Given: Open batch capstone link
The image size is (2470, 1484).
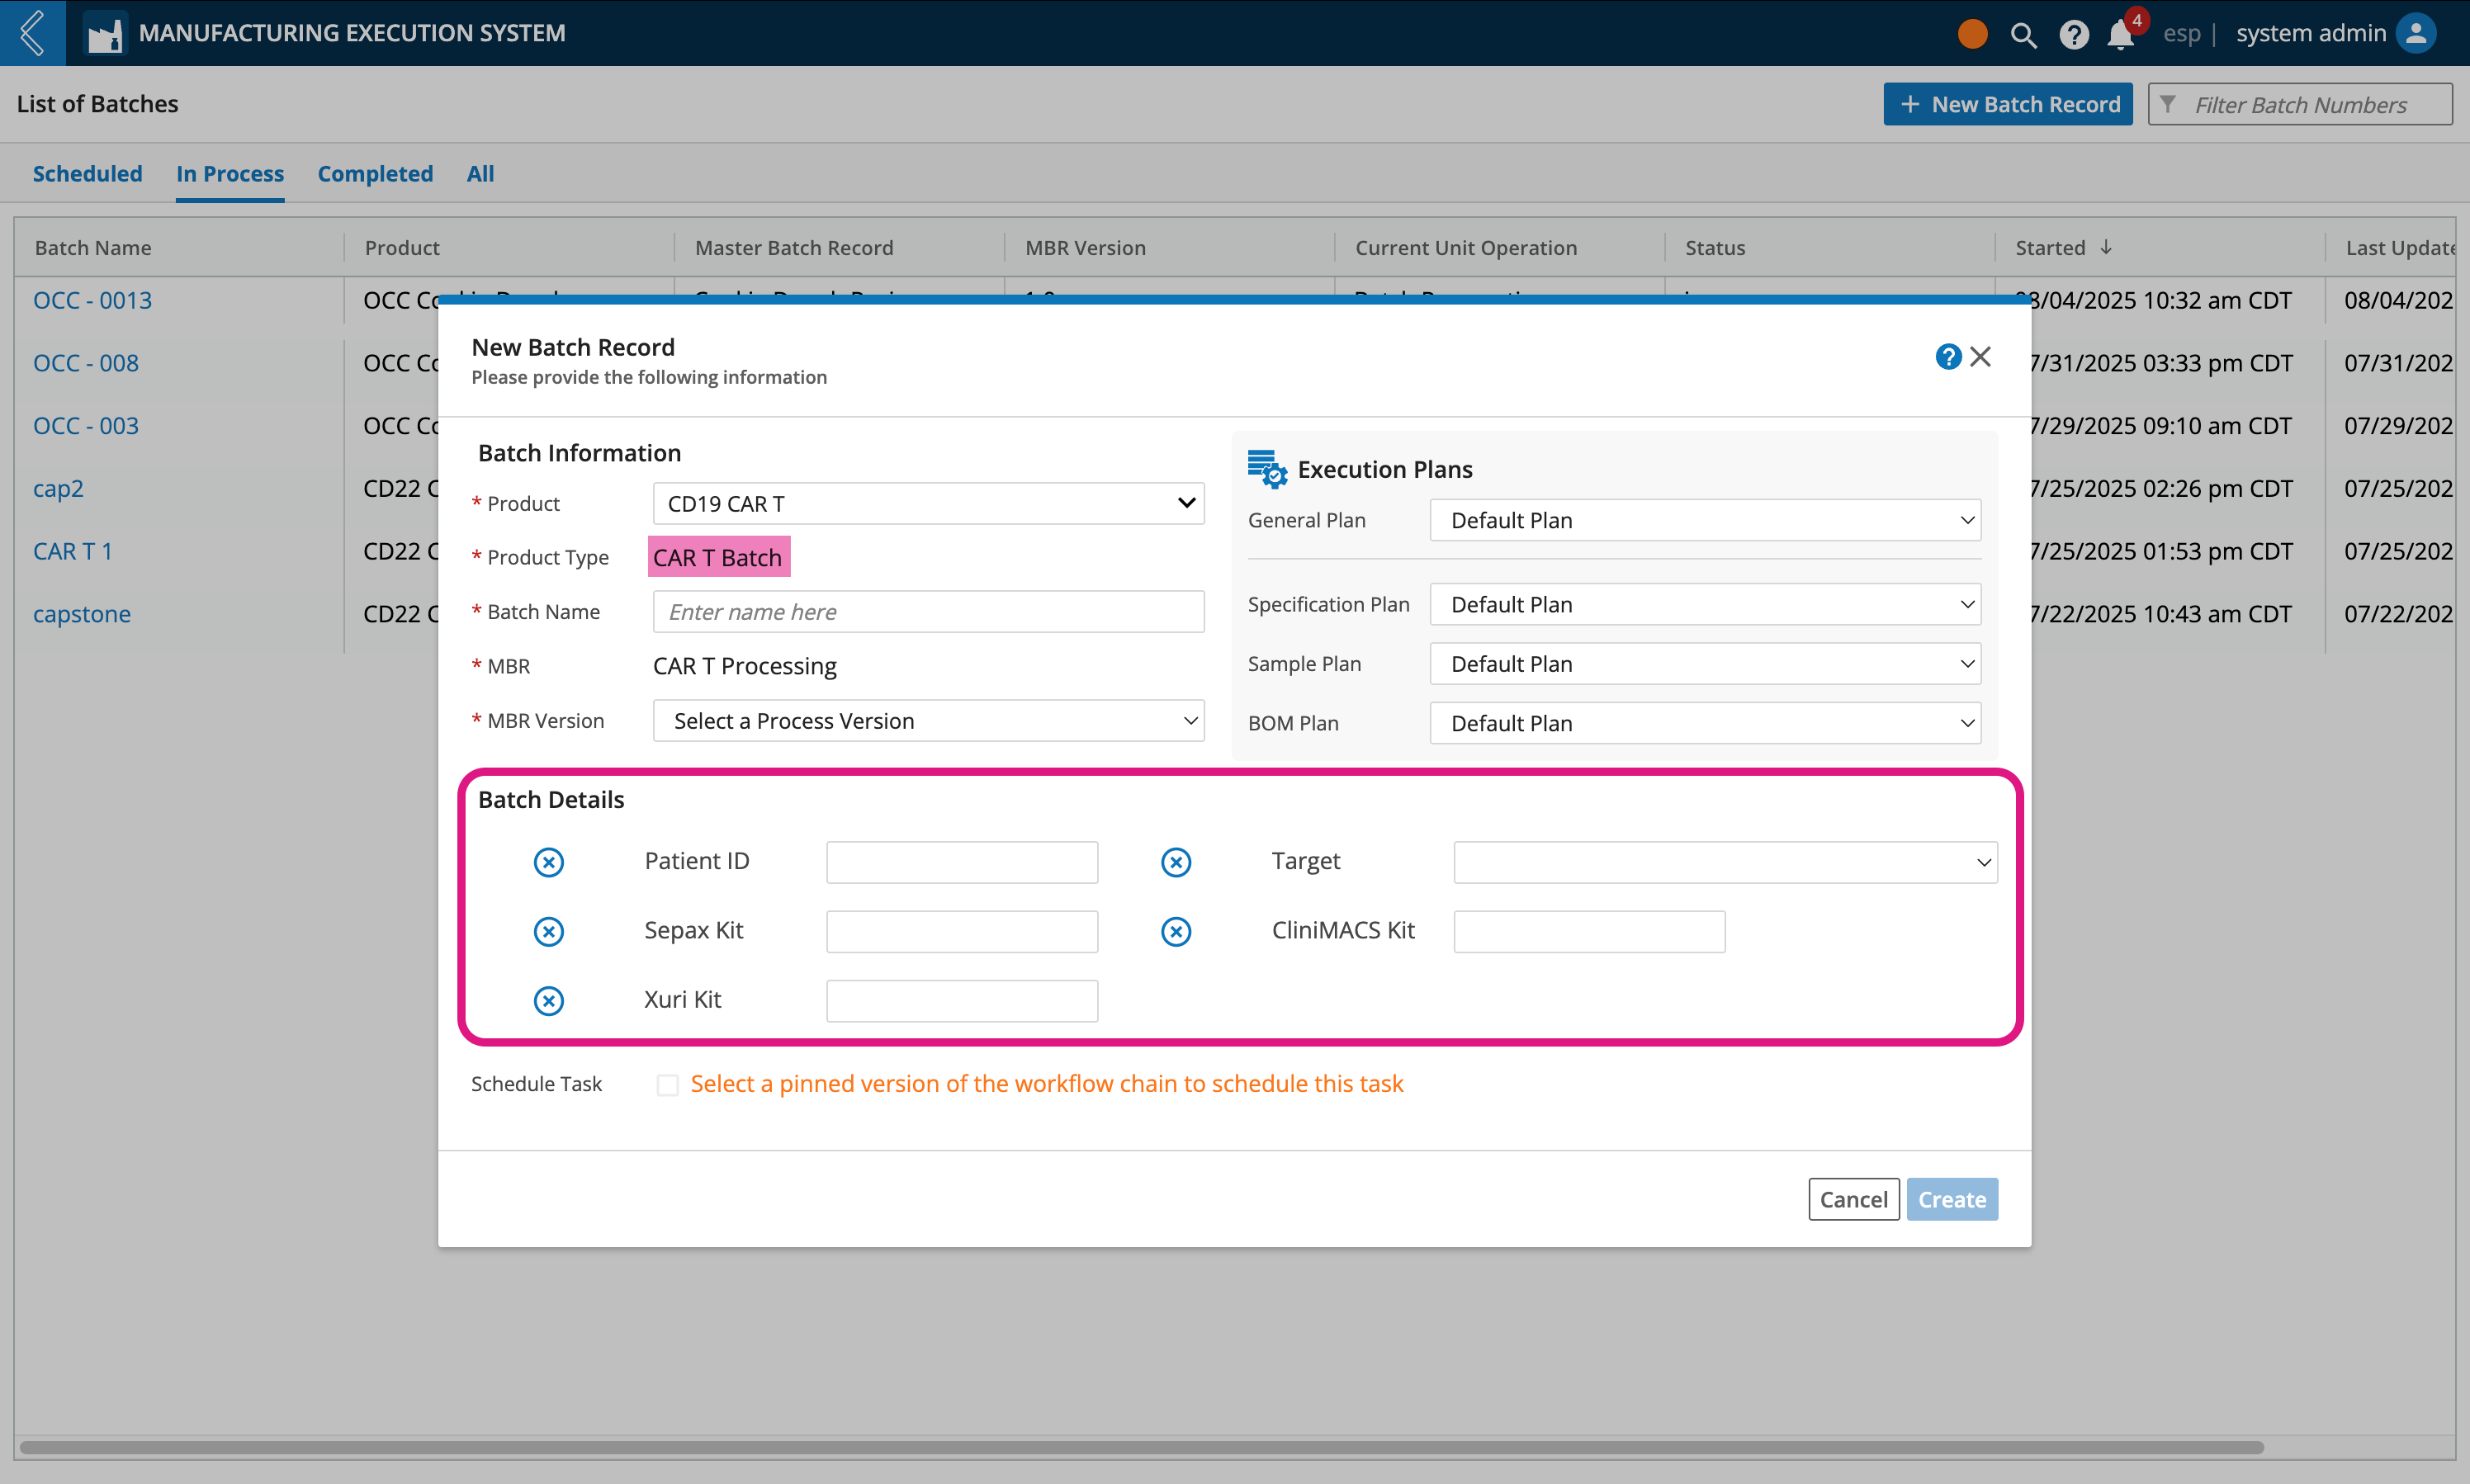Looking at the screenshot, I should click(82, 614).
